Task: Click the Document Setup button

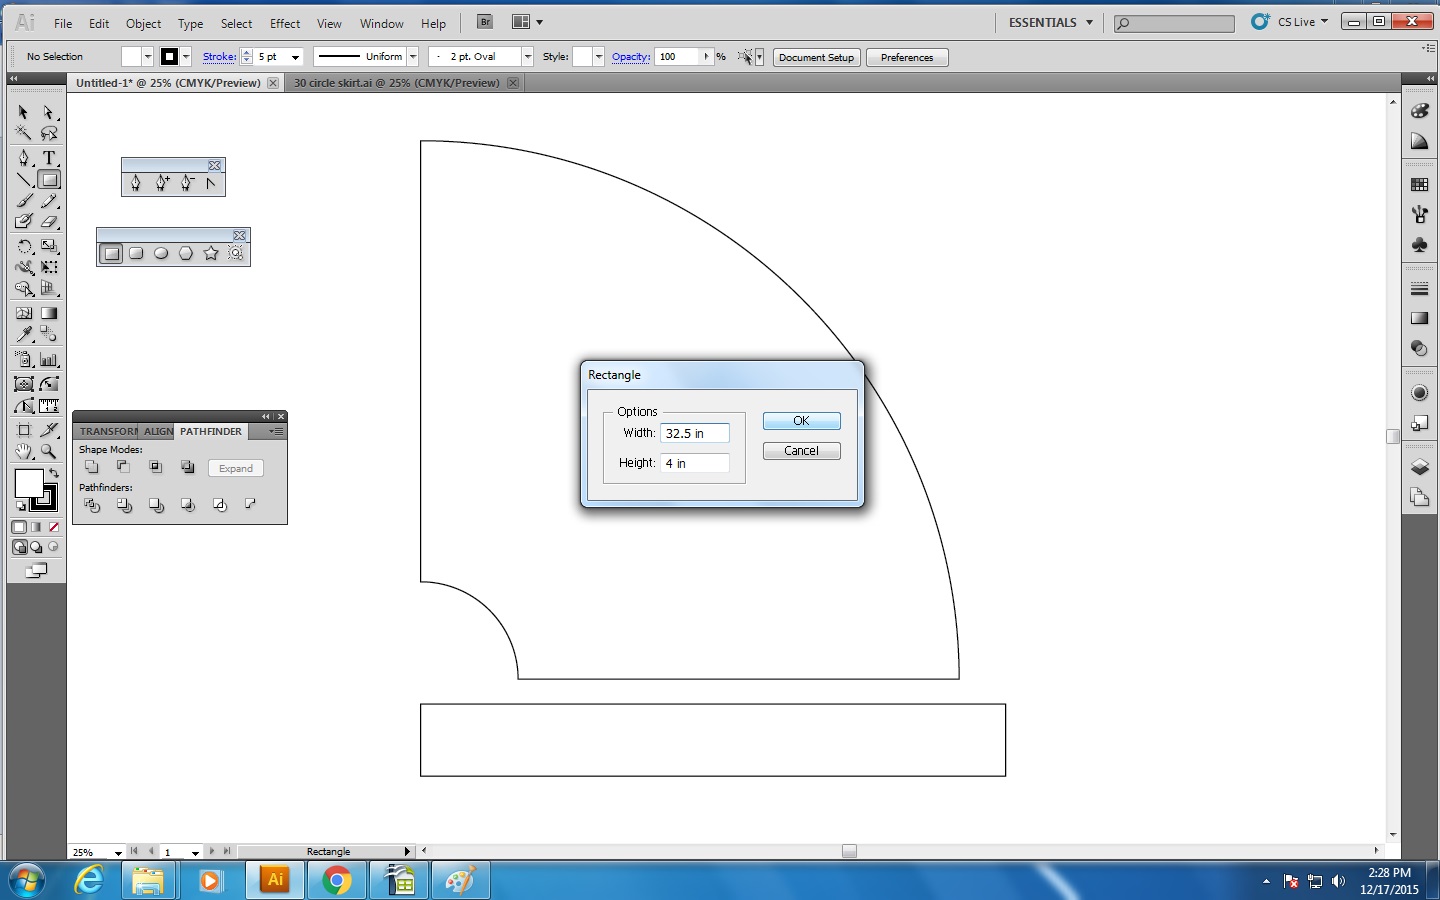Action: coord(817,57)
